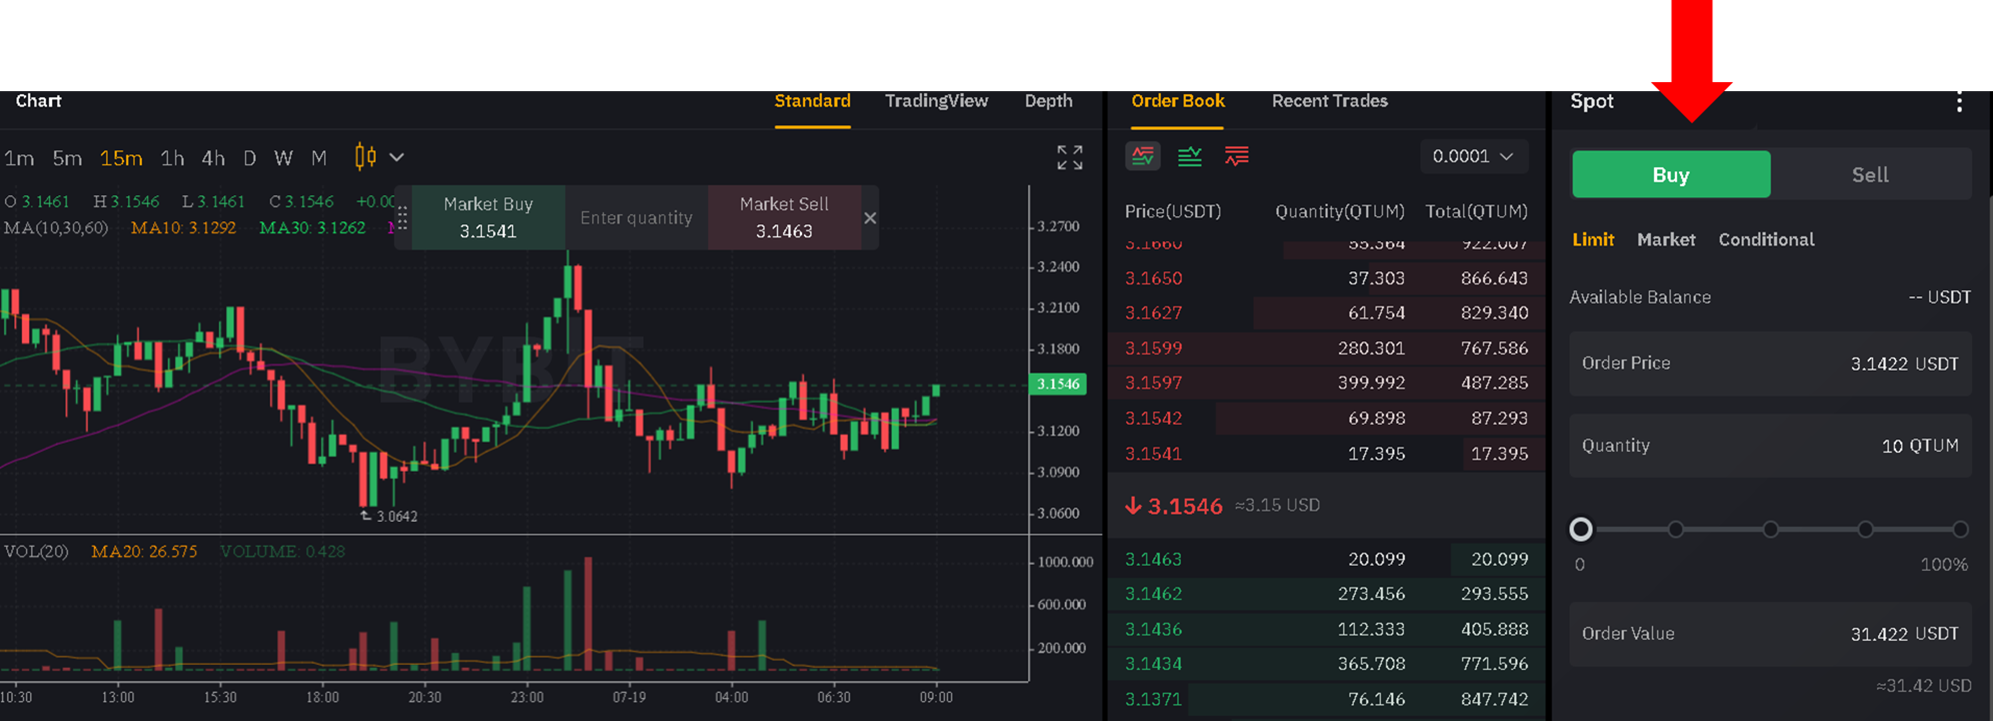
Task: Select ask price 3.1597 in order book
Action: click(x=1153, y=383)
